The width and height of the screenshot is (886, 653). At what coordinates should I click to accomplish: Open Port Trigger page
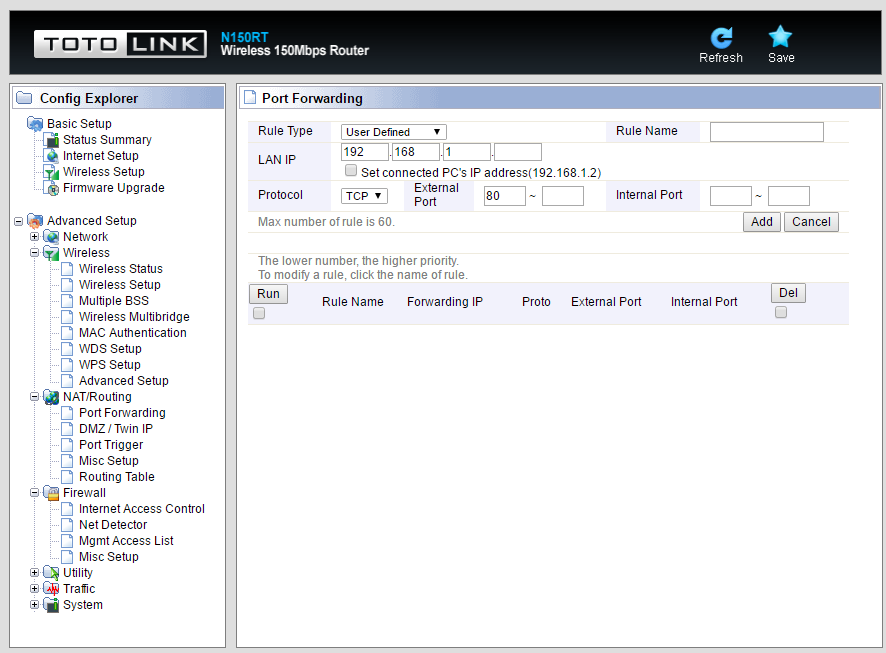[x=111, y=445]
